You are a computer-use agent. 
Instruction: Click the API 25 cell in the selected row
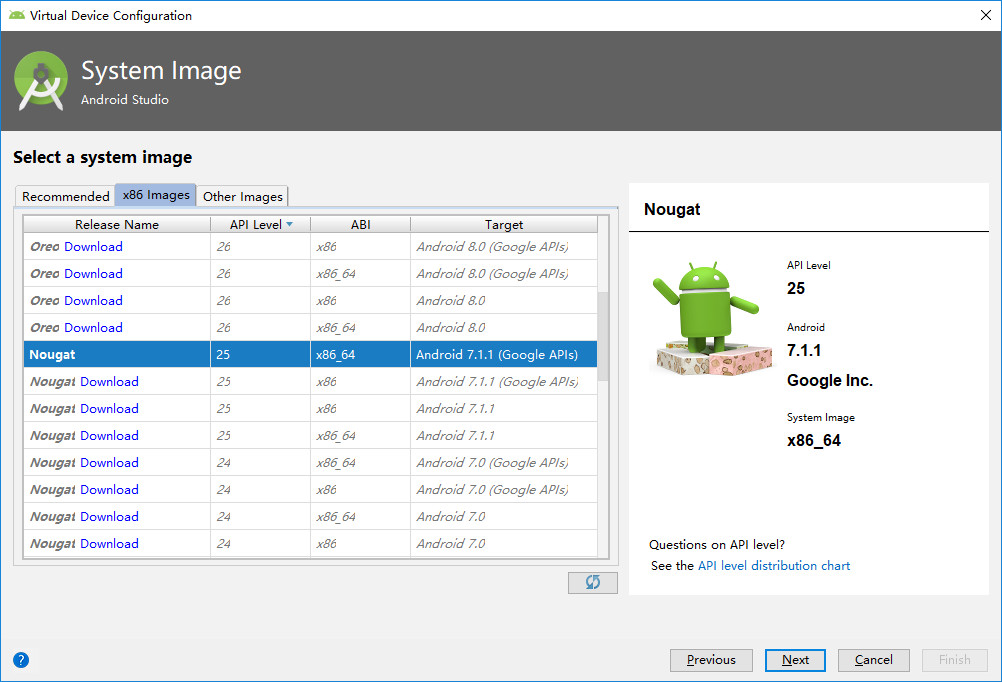pos(260,354)
